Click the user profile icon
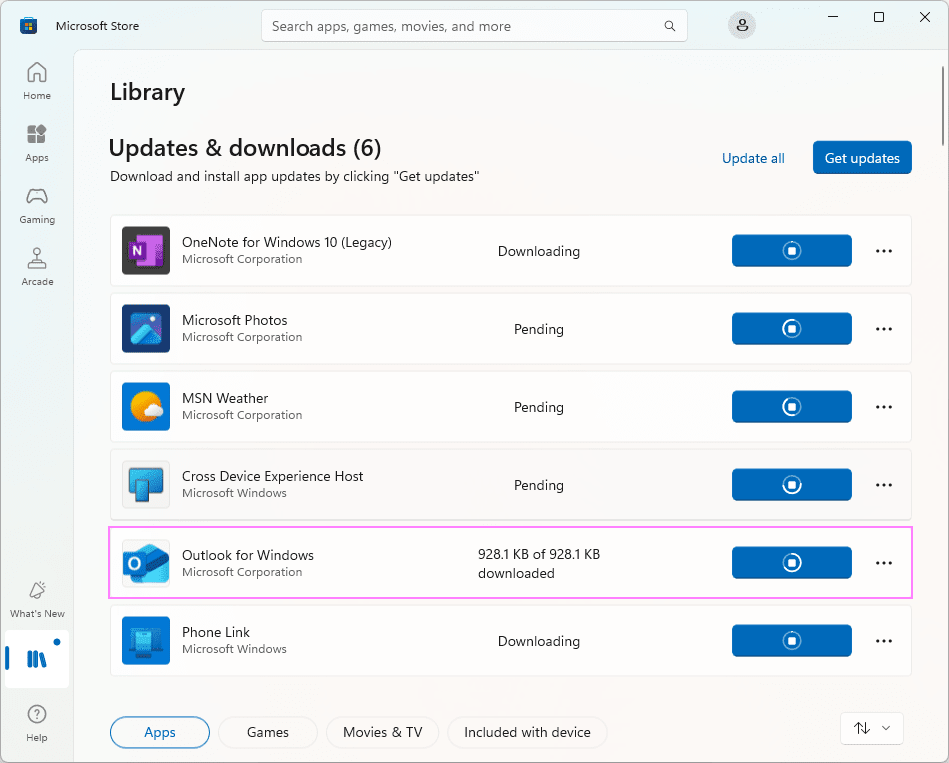The height and width of the screenshot is (763, 949). (x=742, y=26)
